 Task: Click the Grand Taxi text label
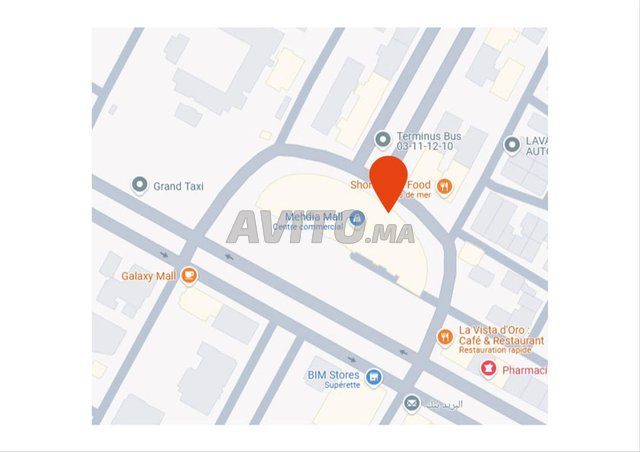pos(178,186)
